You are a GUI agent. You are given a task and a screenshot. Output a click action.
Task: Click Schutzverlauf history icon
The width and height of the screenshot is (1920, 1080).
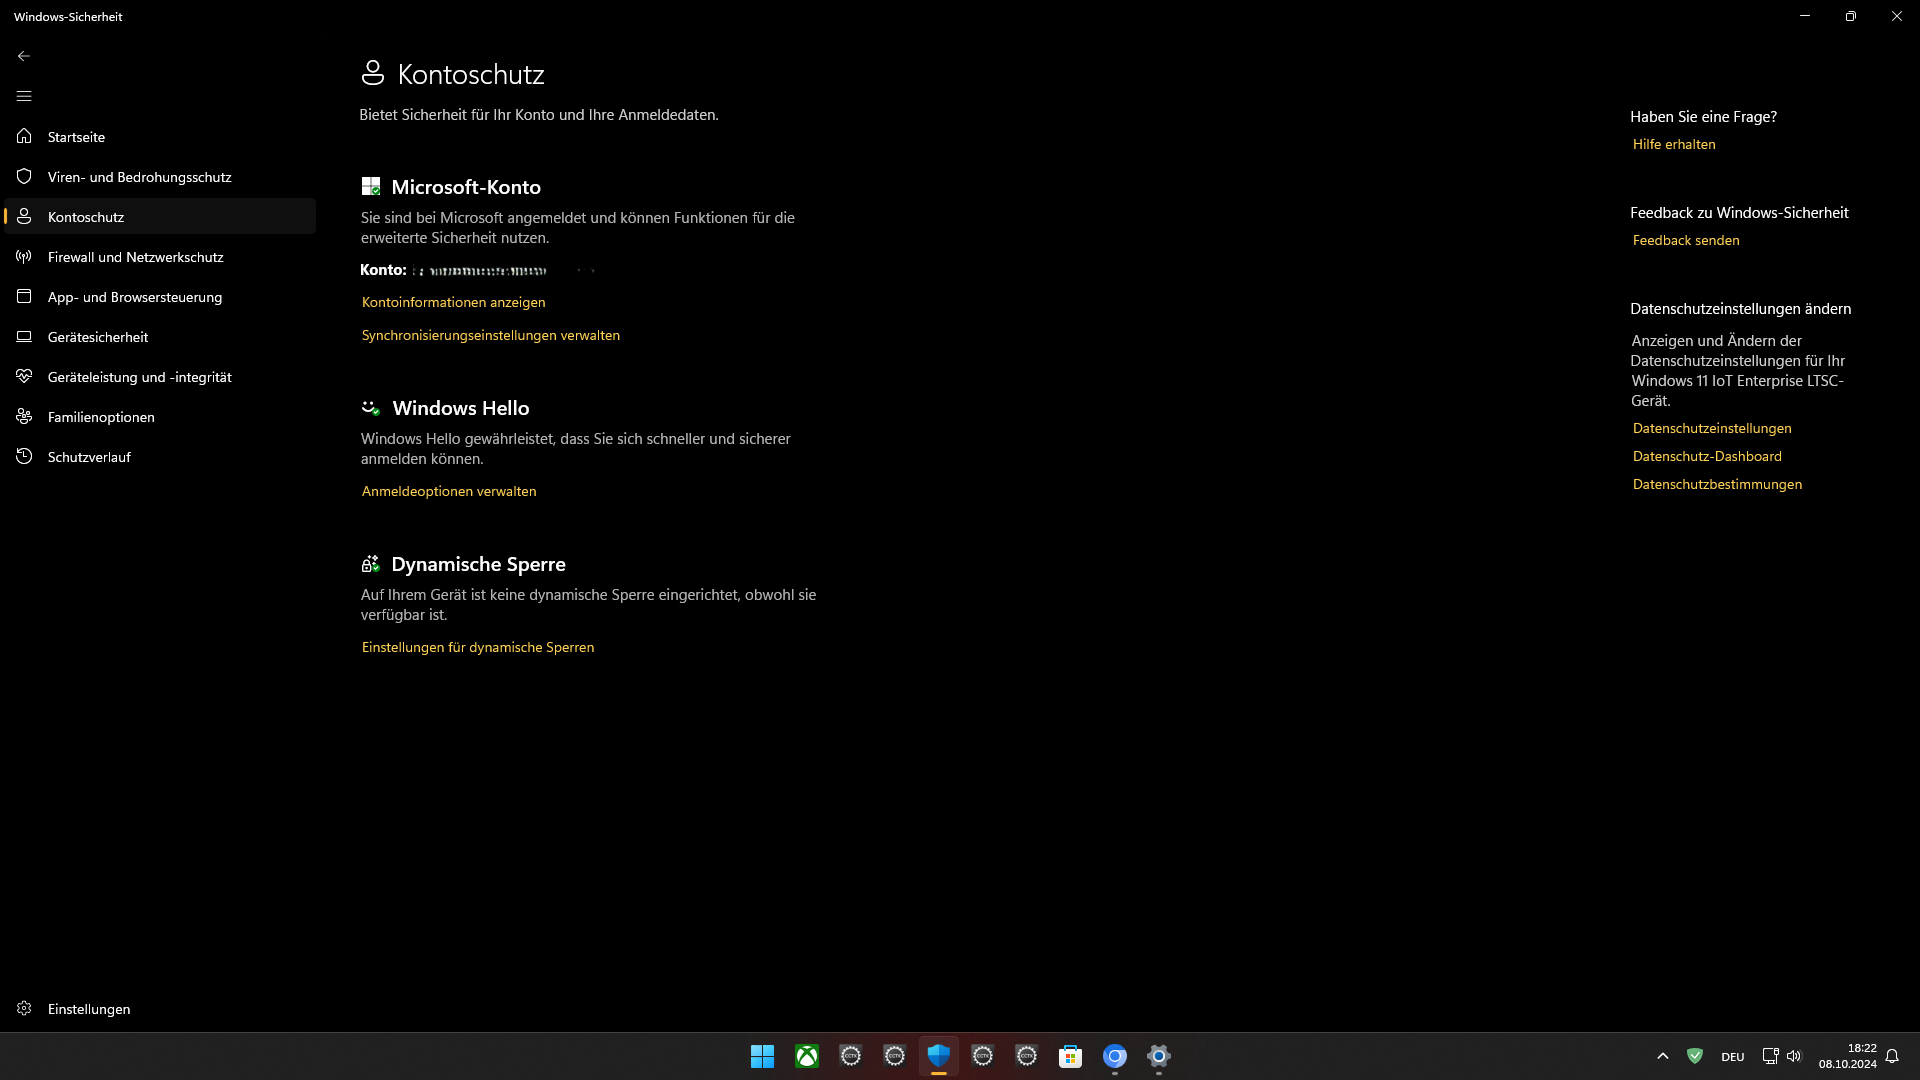click(x=24, y=457)
